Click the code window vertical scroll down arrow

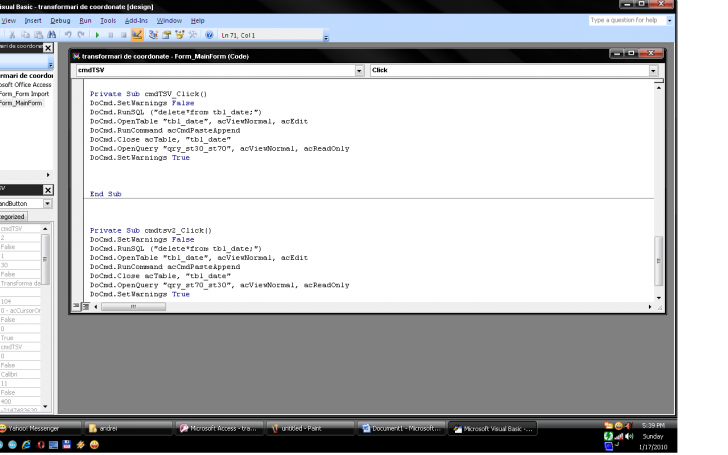(x=658, y=298)
